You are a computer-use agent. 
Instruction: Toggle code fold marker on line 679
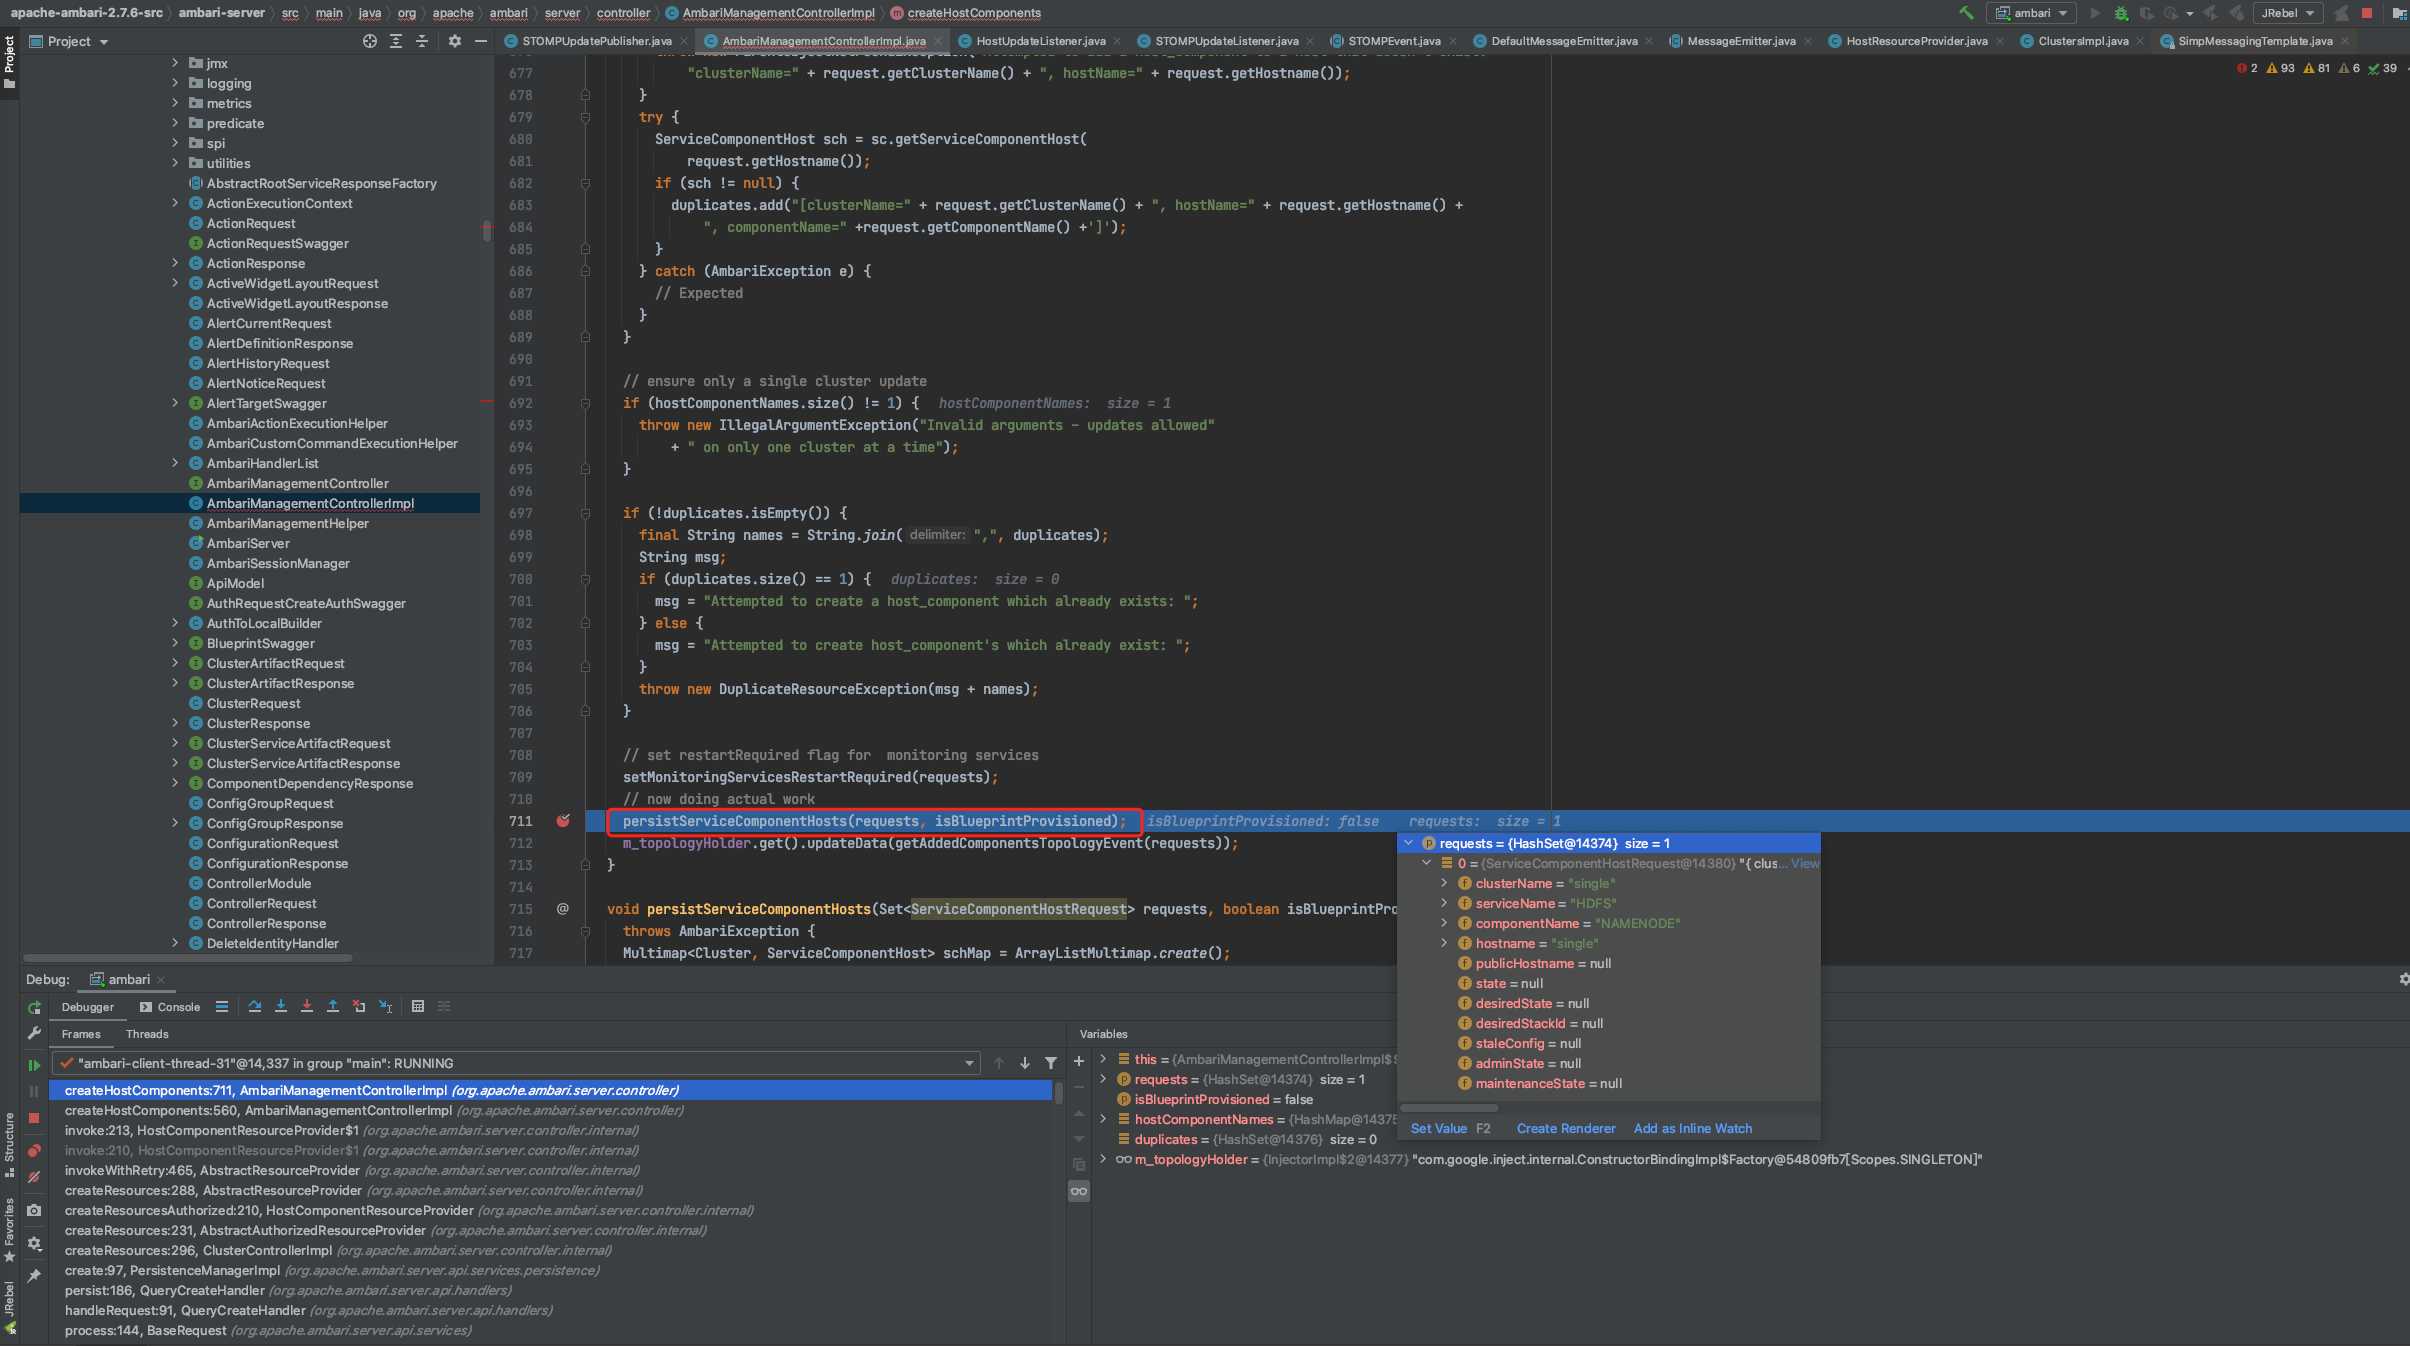[585, 117]
